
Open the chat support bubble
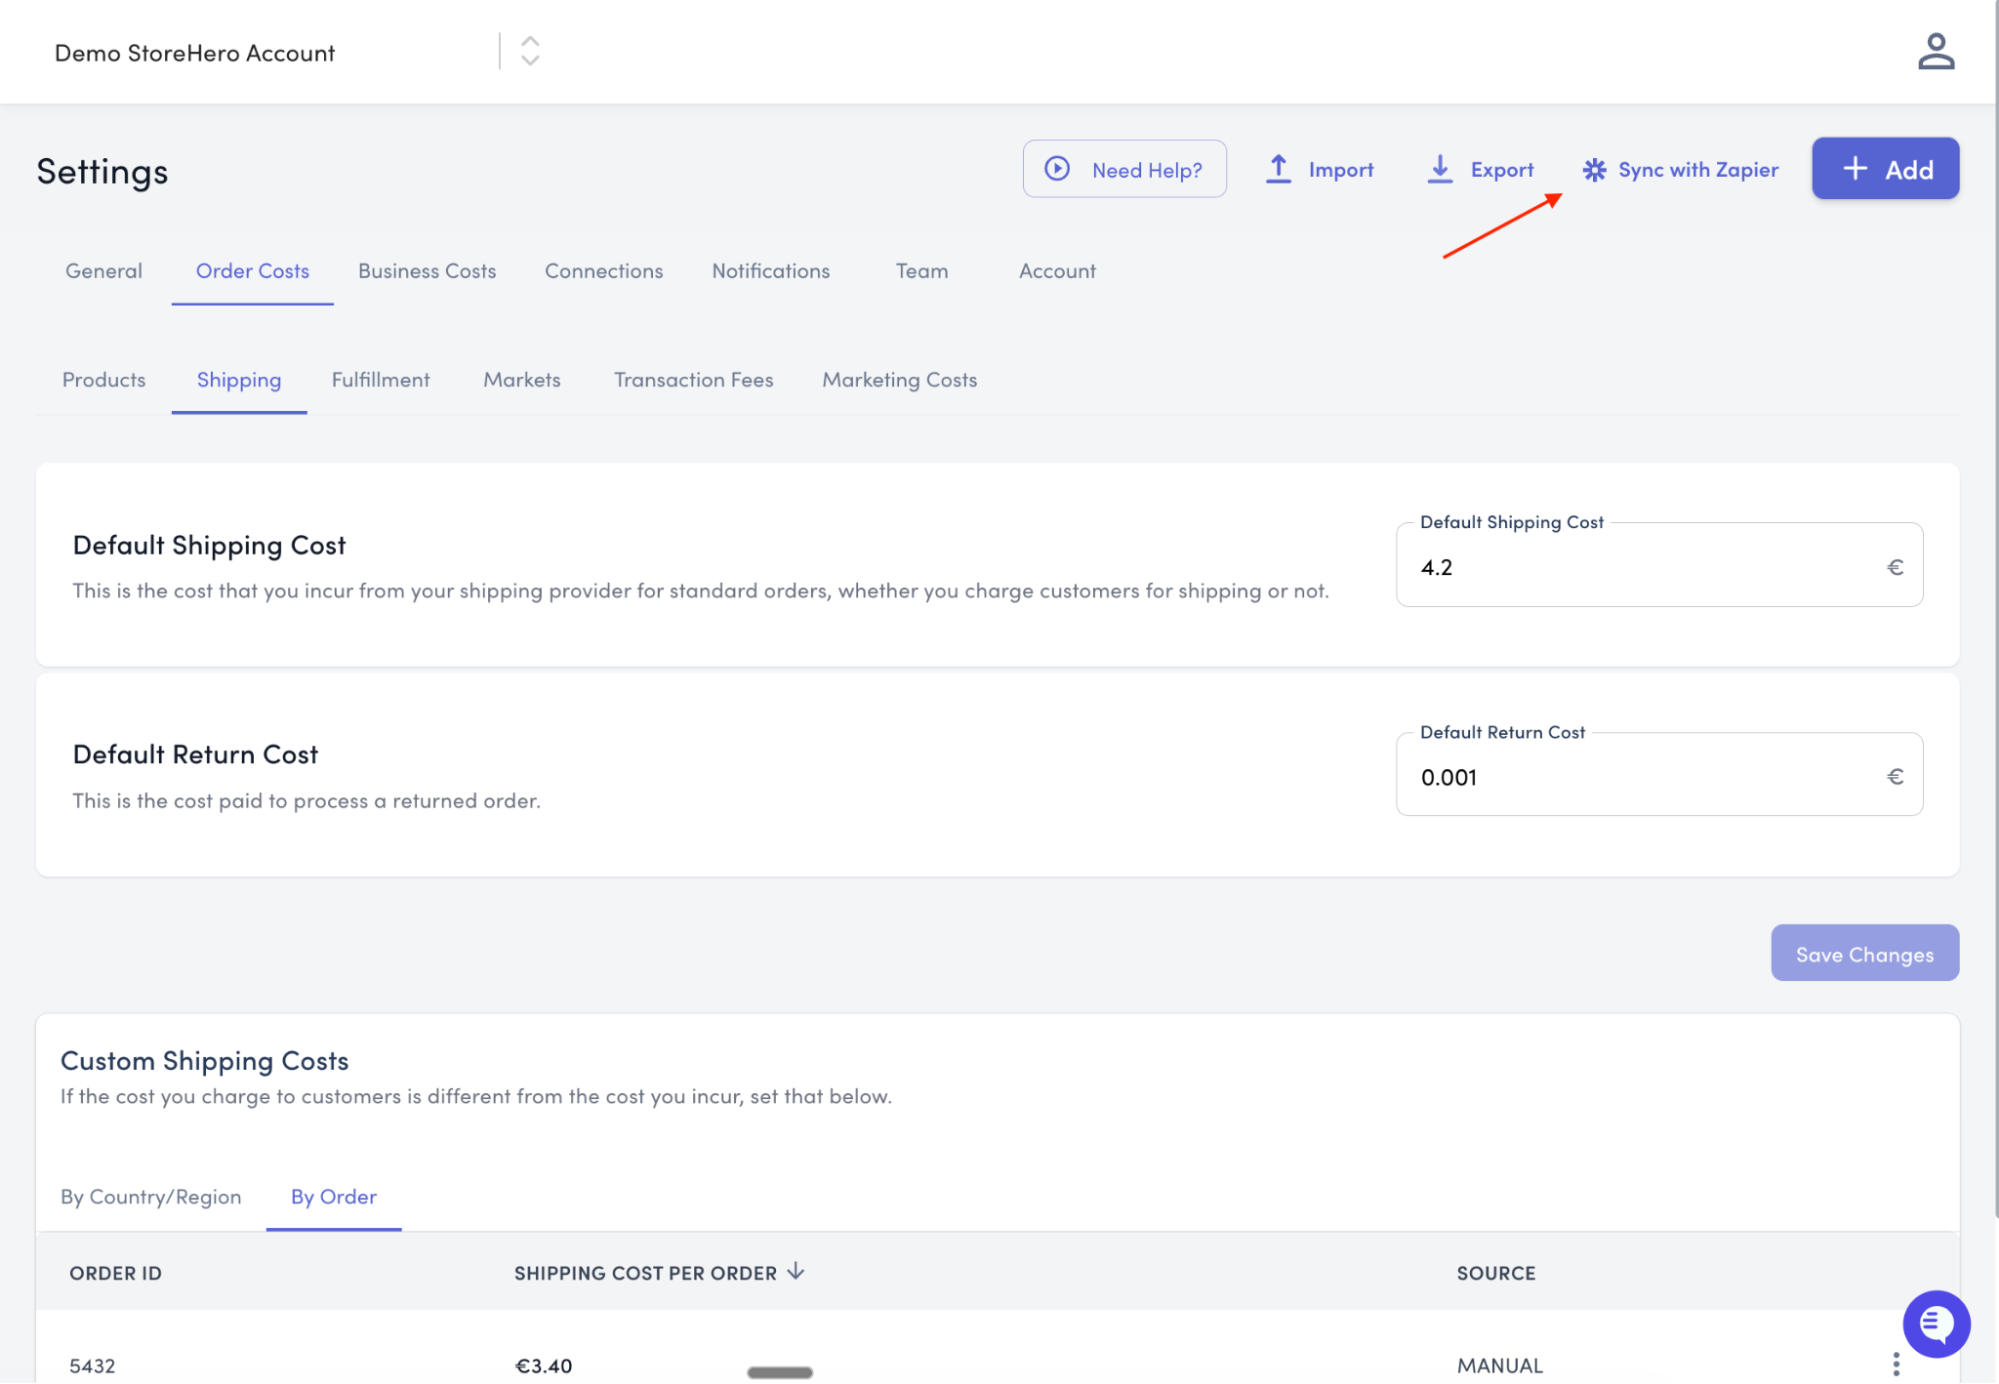tap(1935, 1324)
